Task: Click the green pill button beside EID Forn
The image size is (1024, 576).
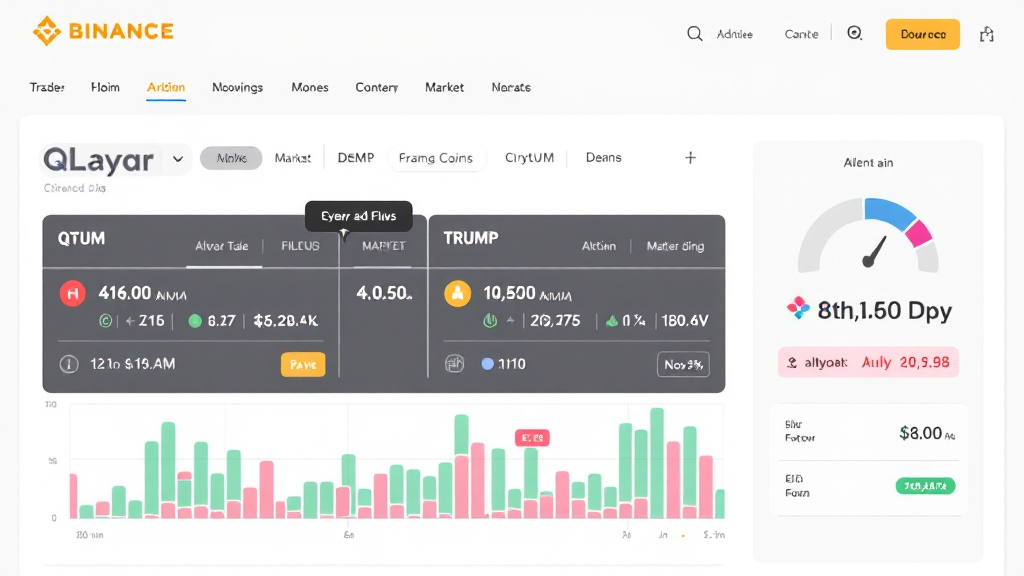Action: (x=925, y=486)
